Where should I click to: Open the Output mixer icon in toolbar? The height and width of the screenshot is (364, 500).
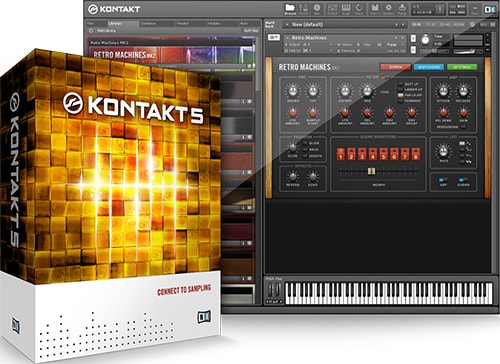[x=332, y=8]
